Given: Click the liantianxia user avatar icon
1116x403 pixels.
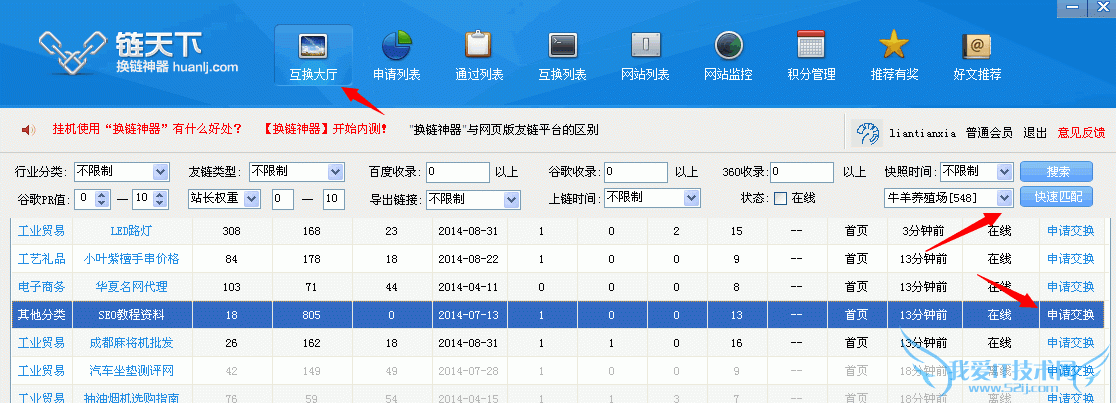Looking at the screenshot, I should tap(867, 132).
